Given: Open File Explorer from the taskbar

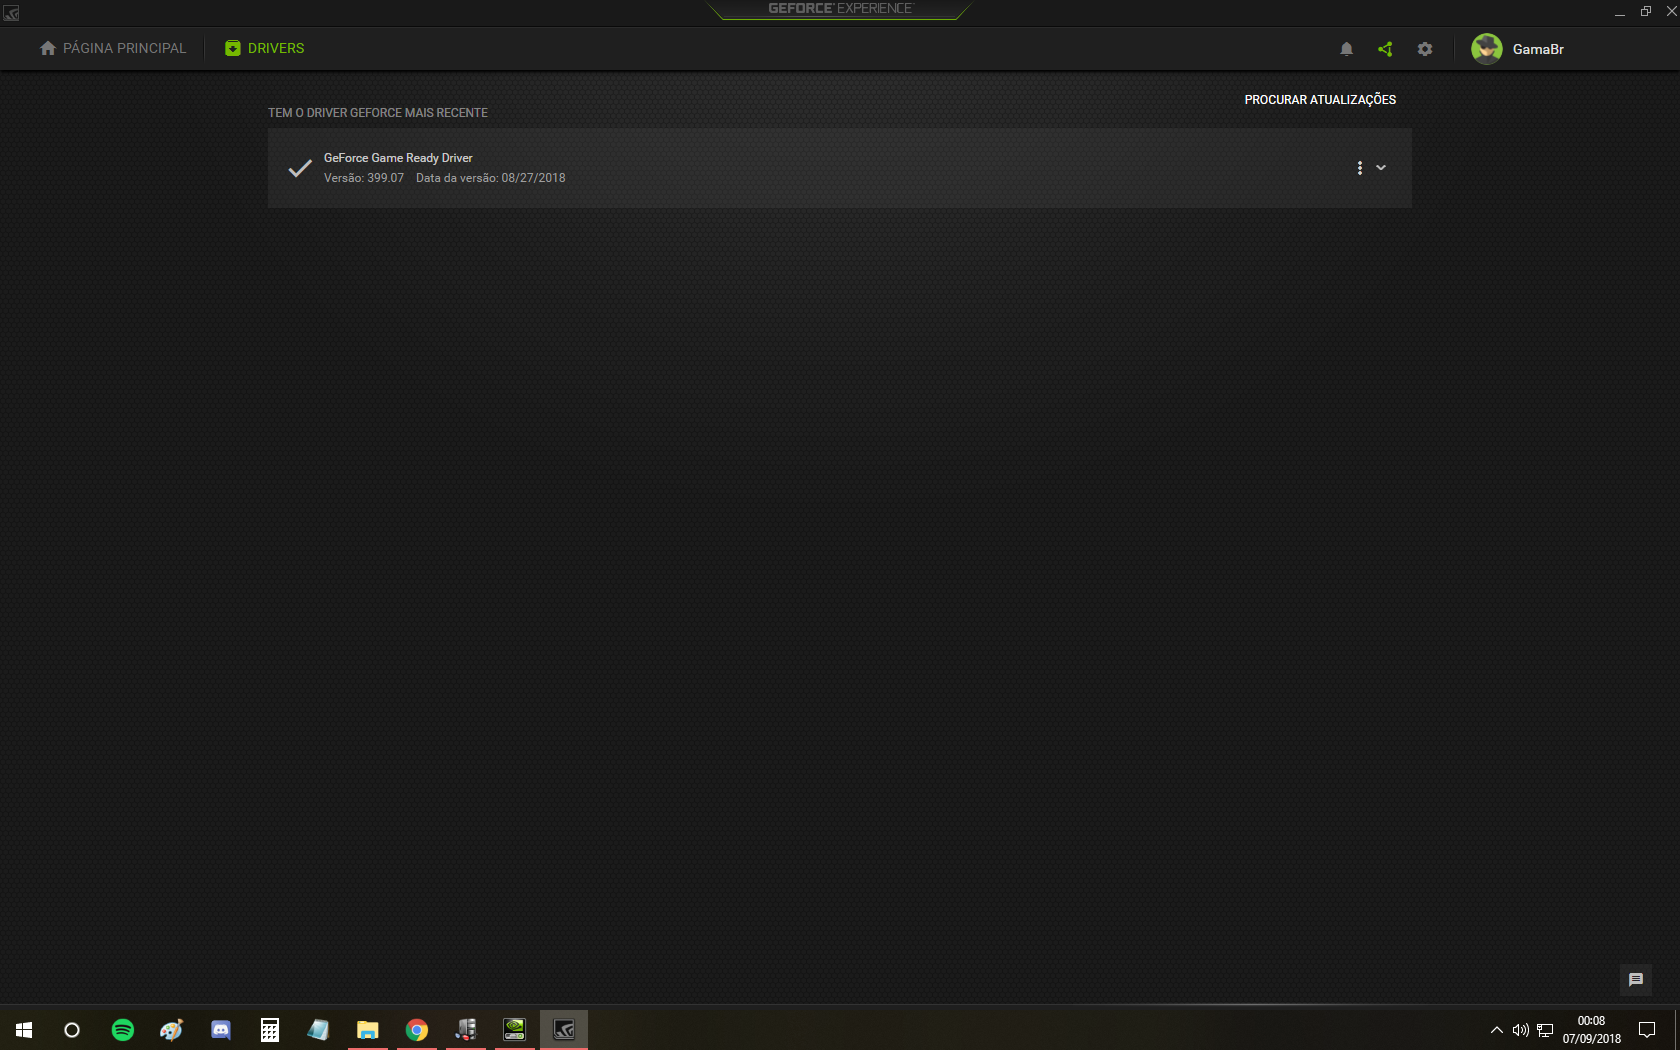Looking at the screenshot, I should click(x=368, y=1030).
